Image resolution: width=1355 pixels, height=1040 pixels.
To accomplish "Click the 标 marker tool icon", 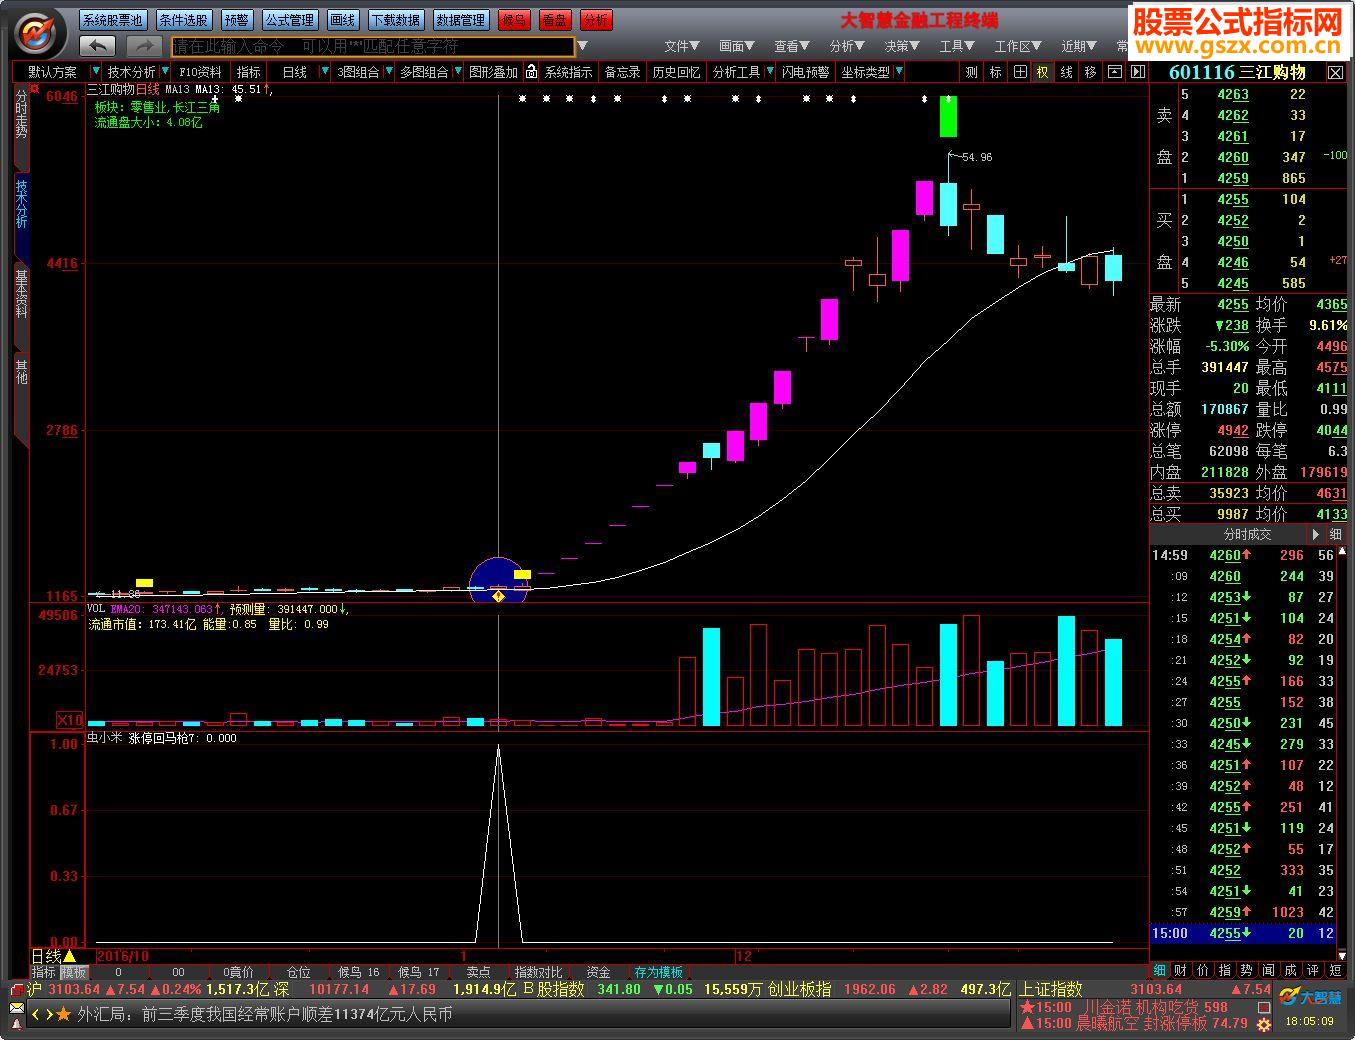I will point(996,72).
